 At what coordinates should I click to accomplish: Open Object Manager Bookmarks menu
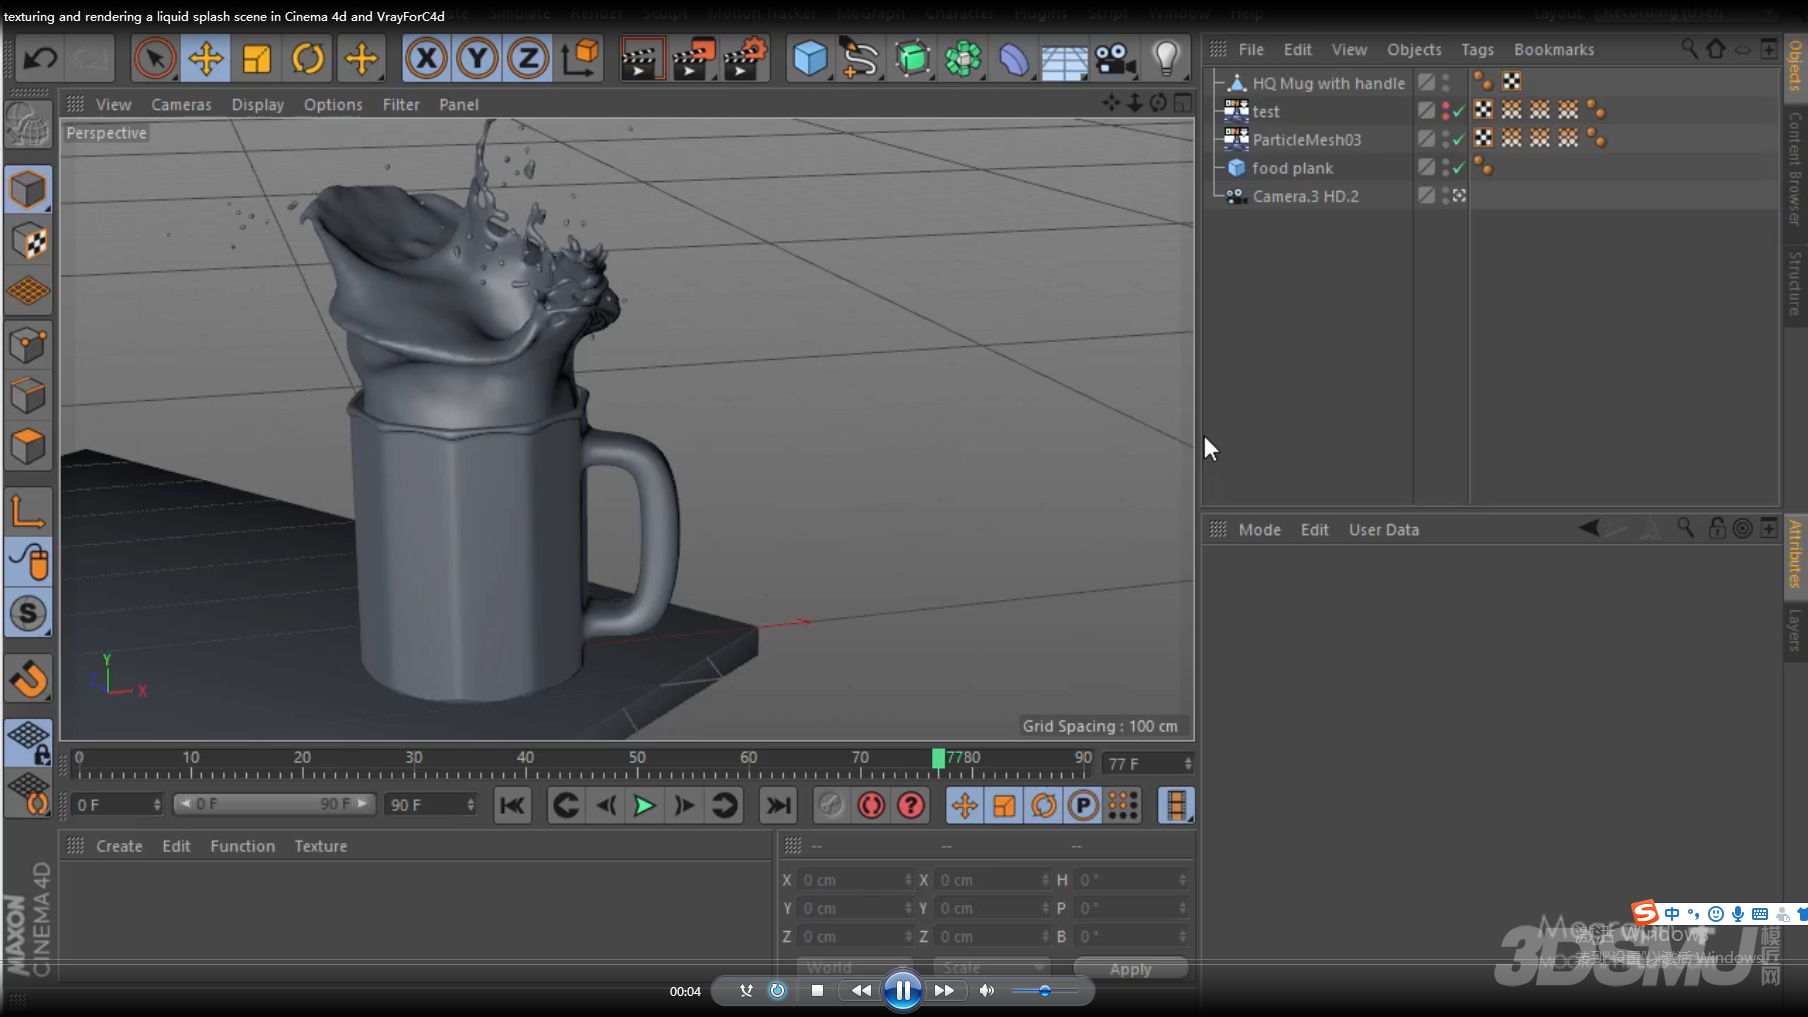(1554, 49)
